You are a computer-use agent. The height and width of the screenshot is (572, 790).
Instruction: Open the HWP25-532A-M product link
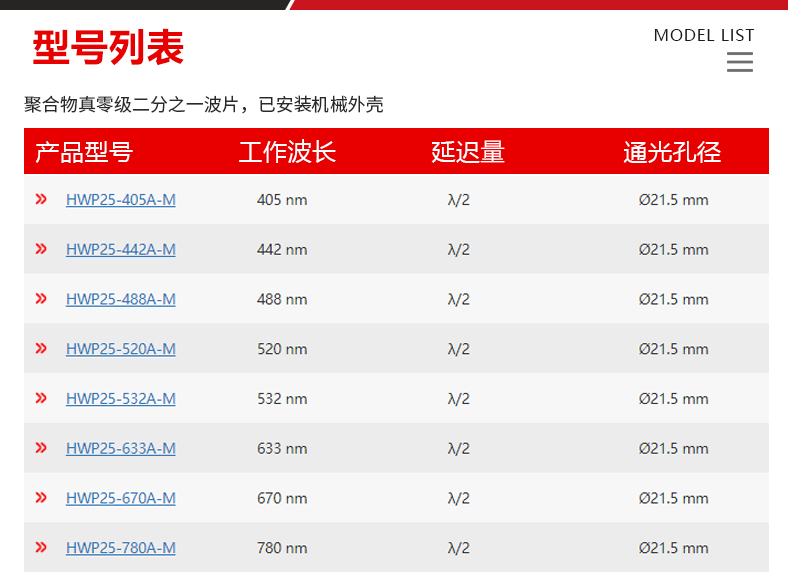tap(121, 399)
